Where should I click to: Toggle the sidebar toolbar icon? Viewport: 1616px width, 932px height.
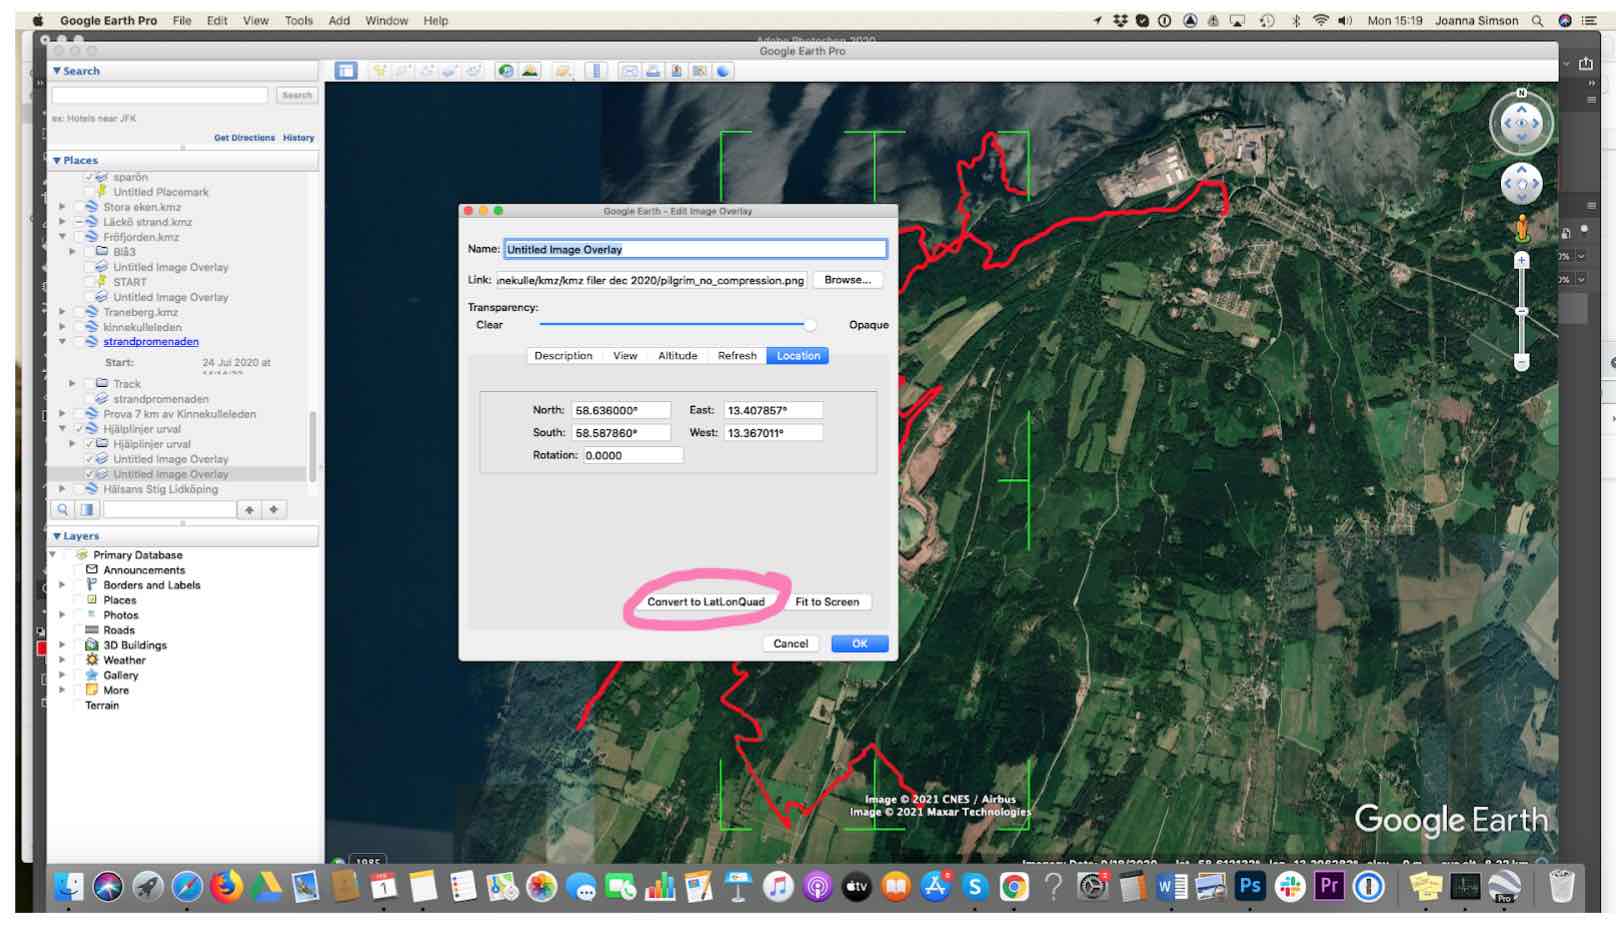(346, 71)
